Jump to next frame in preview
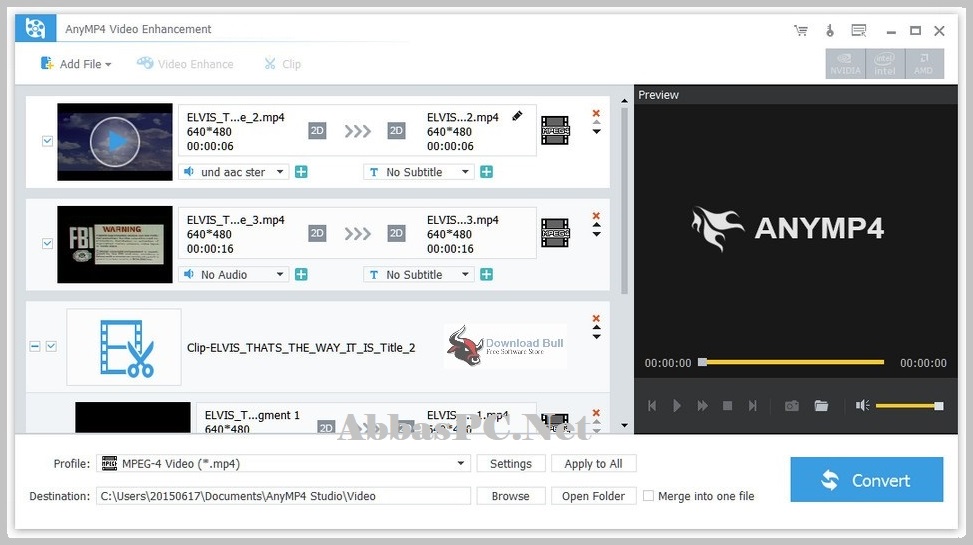Screen dimensions: 973x545 753,406
